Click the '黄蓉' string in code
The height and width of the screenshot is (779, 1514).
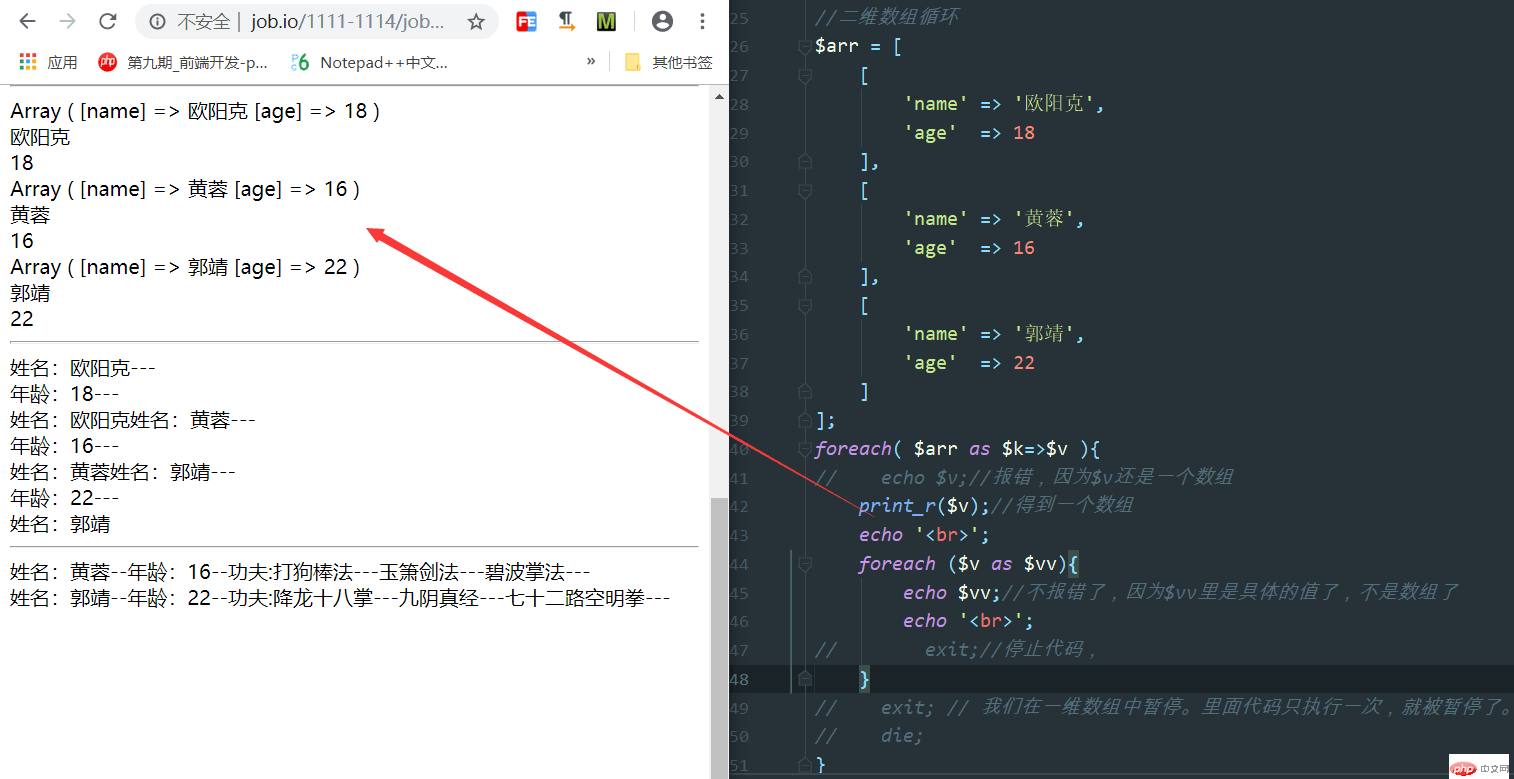pos(1045,219)
